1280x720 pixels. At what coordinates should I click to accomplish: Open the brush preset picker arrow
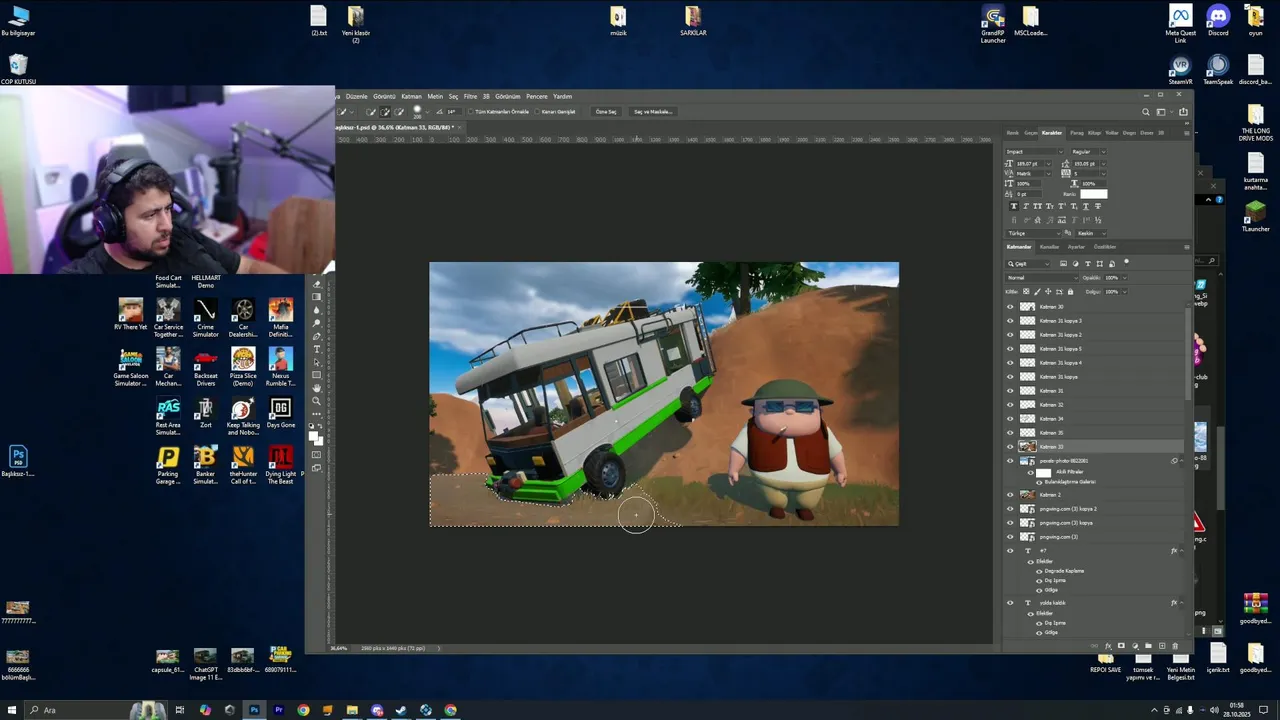click(x=427, y=112)
